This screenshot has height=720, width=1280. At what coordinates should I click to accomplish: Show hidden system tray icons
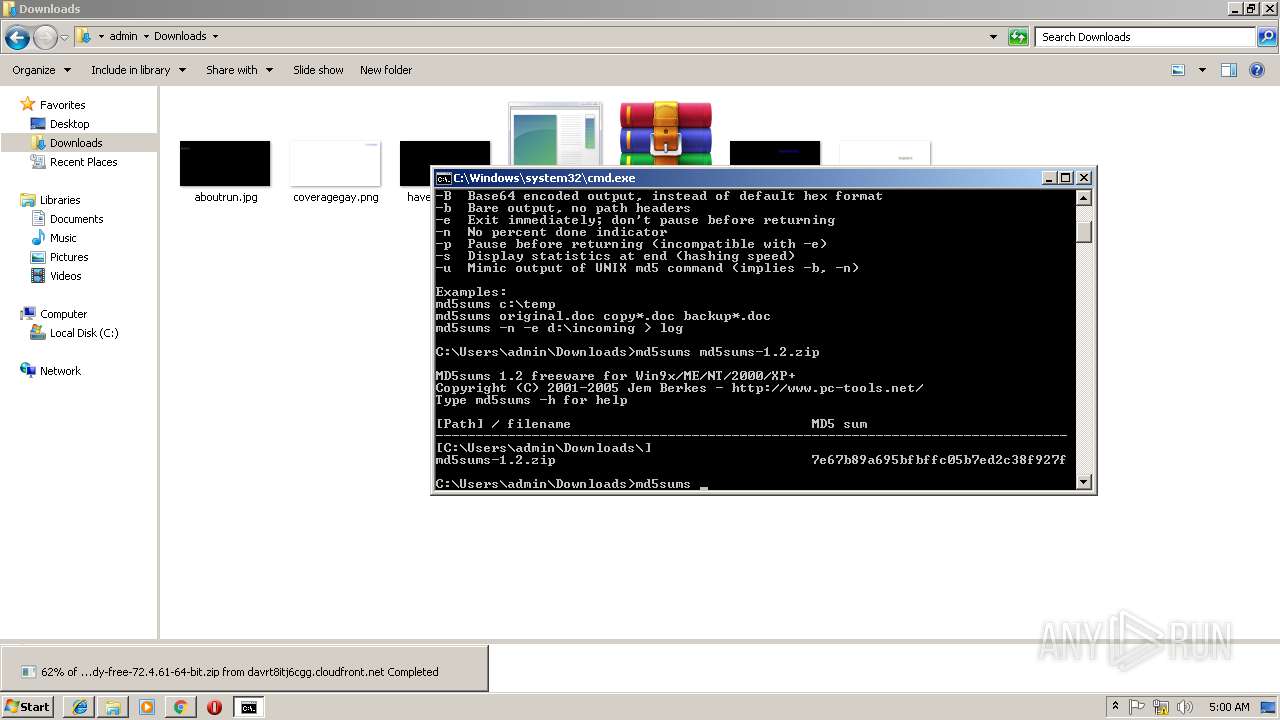pos(1116,706)
